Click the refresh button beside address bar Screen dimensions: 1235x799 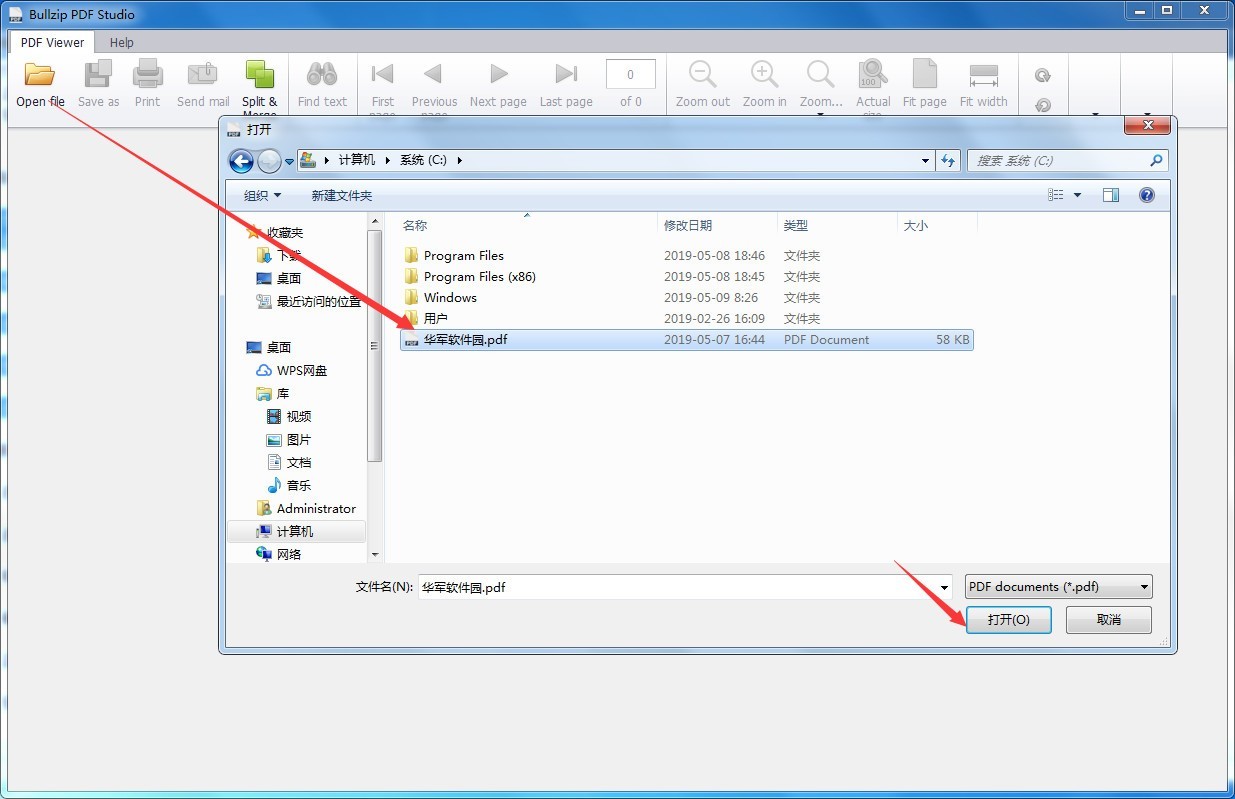coord(948,160)
